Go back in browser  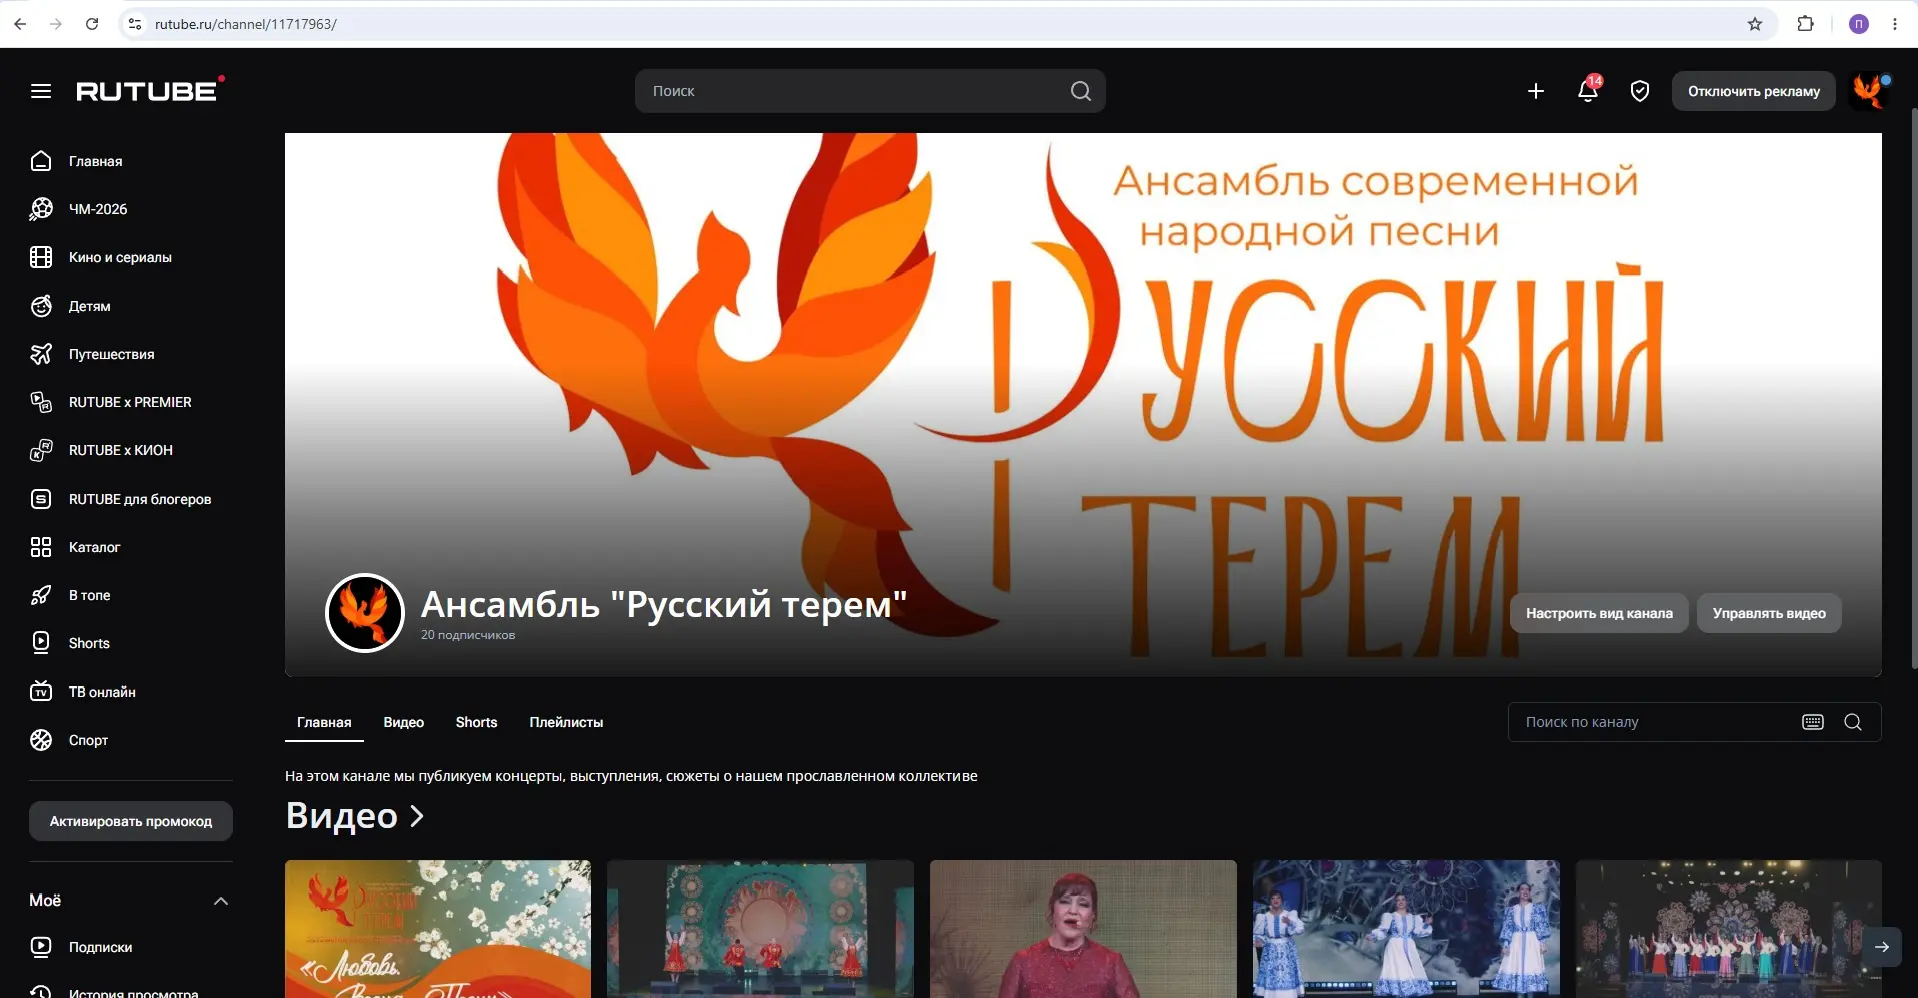coord(20,24)
